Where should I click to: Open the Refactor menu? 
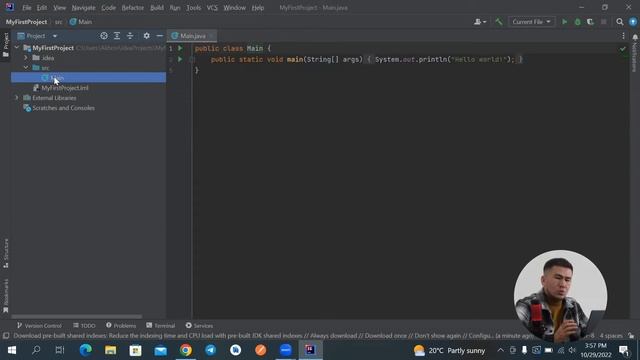[133, 8]
